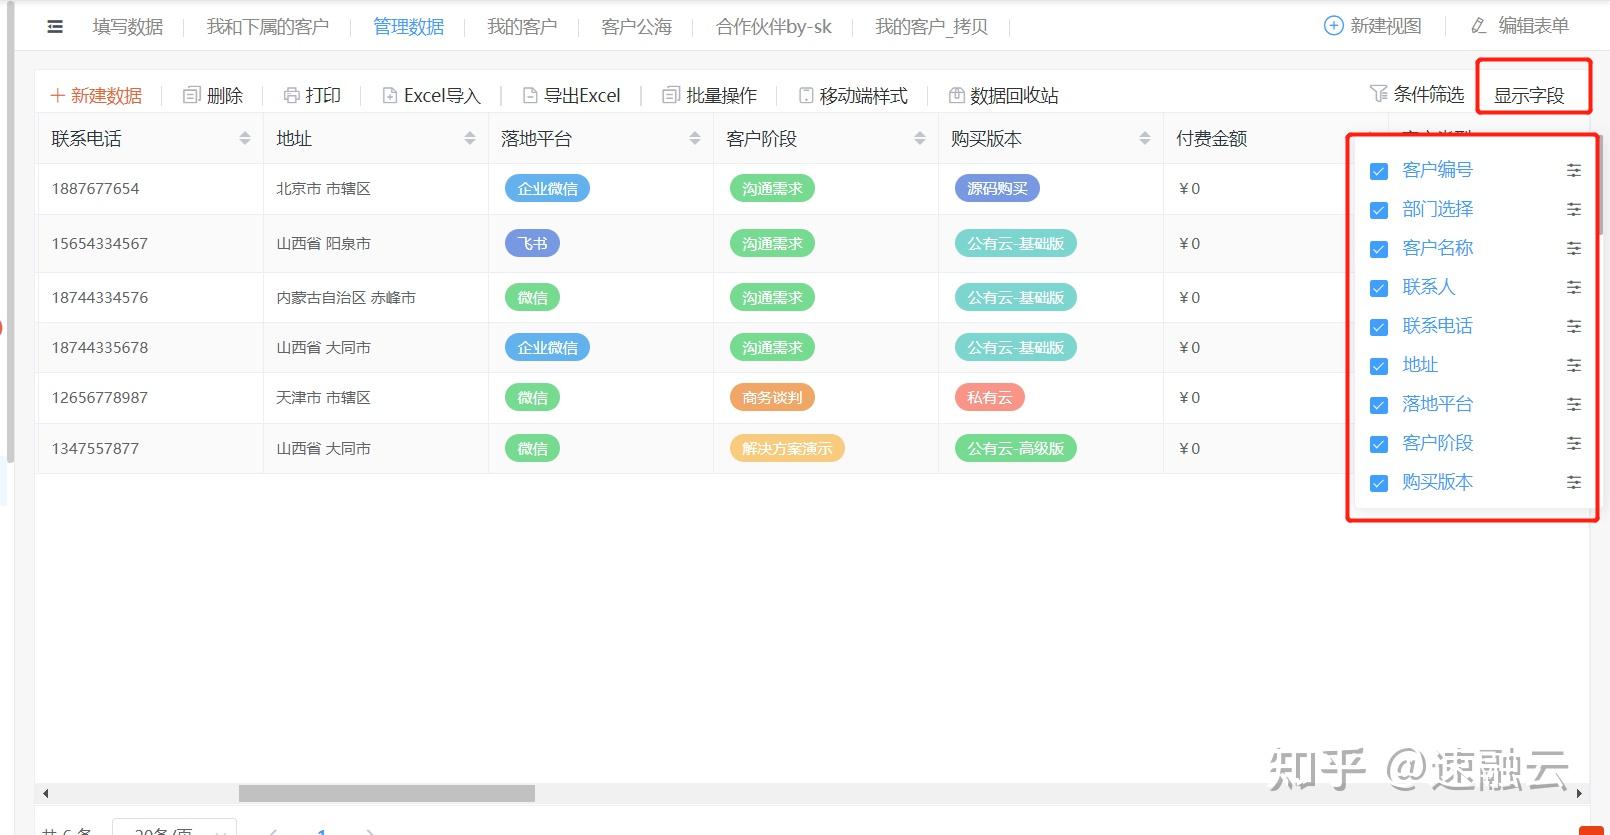Screen dimensions: 1610x835
Task: Click 显示字段 button
Action: (x=1529, y=96)
